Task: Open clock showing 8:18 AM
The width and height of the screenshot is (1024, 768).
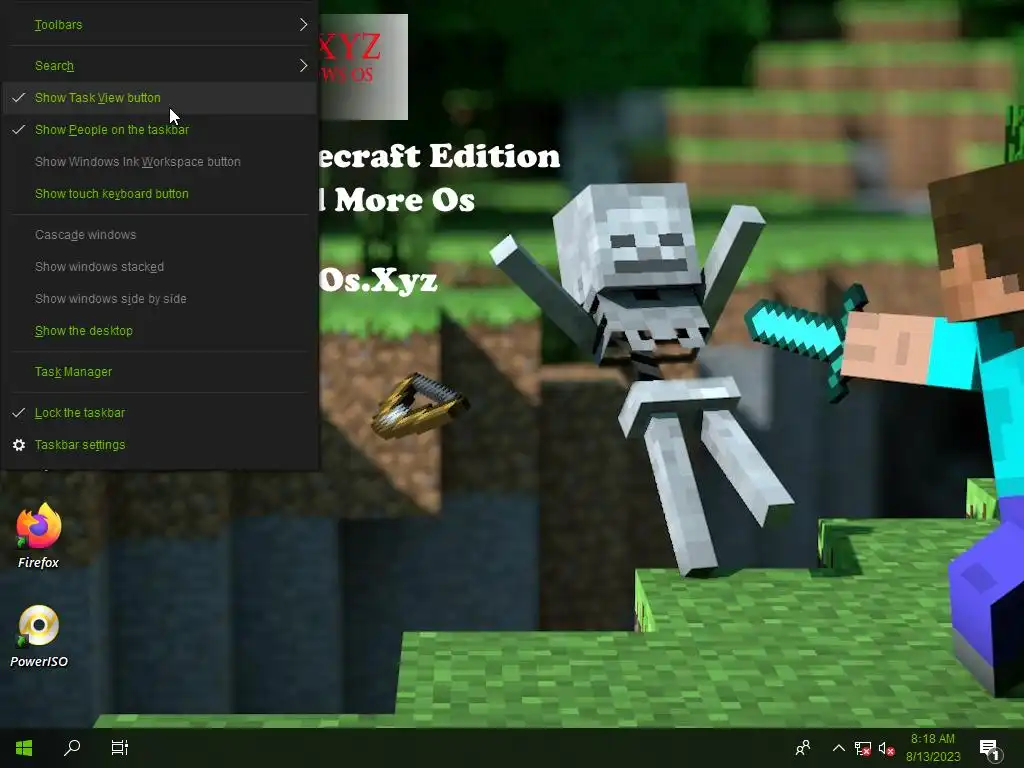Action: (933, 748)
